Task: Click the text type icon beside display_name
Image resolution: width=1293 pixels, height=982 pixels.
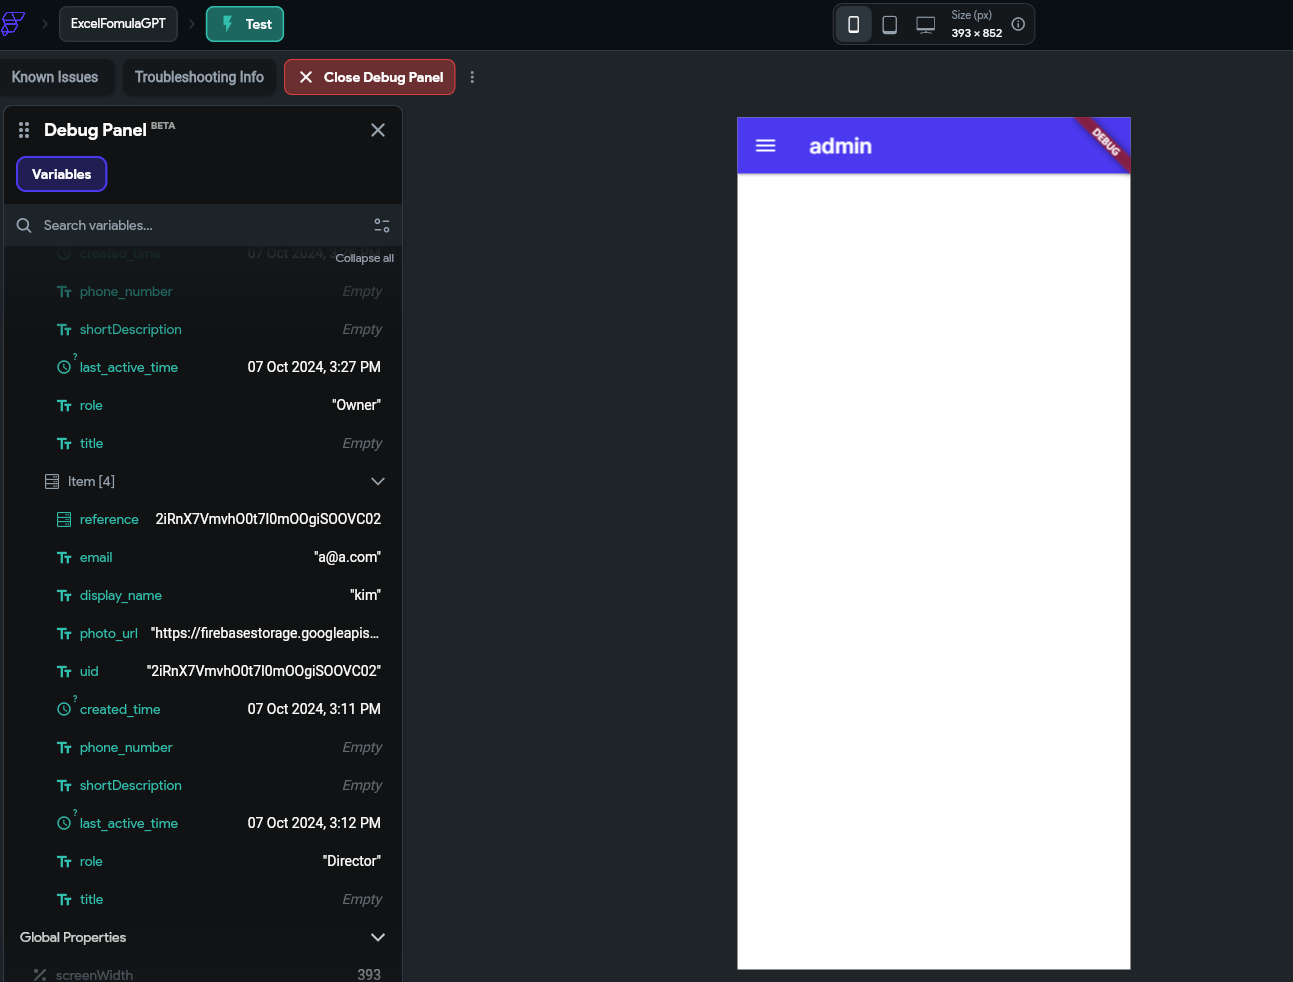Action: point(64,595)
